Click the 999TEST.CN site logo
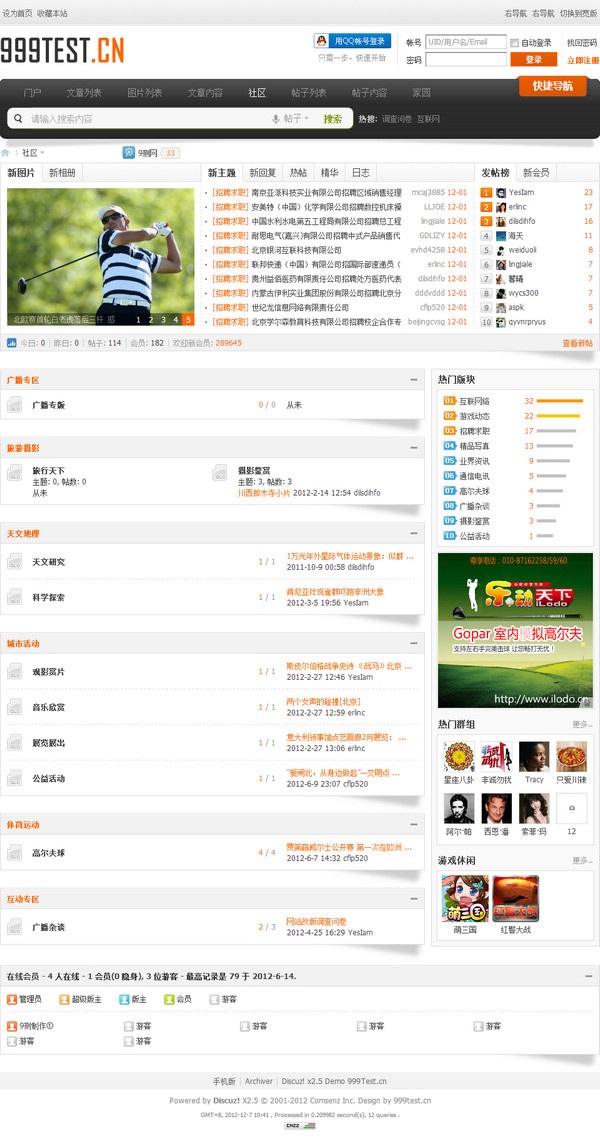Image resolution: width=600 pixels, height=1141 pixels. click(62, 49)
